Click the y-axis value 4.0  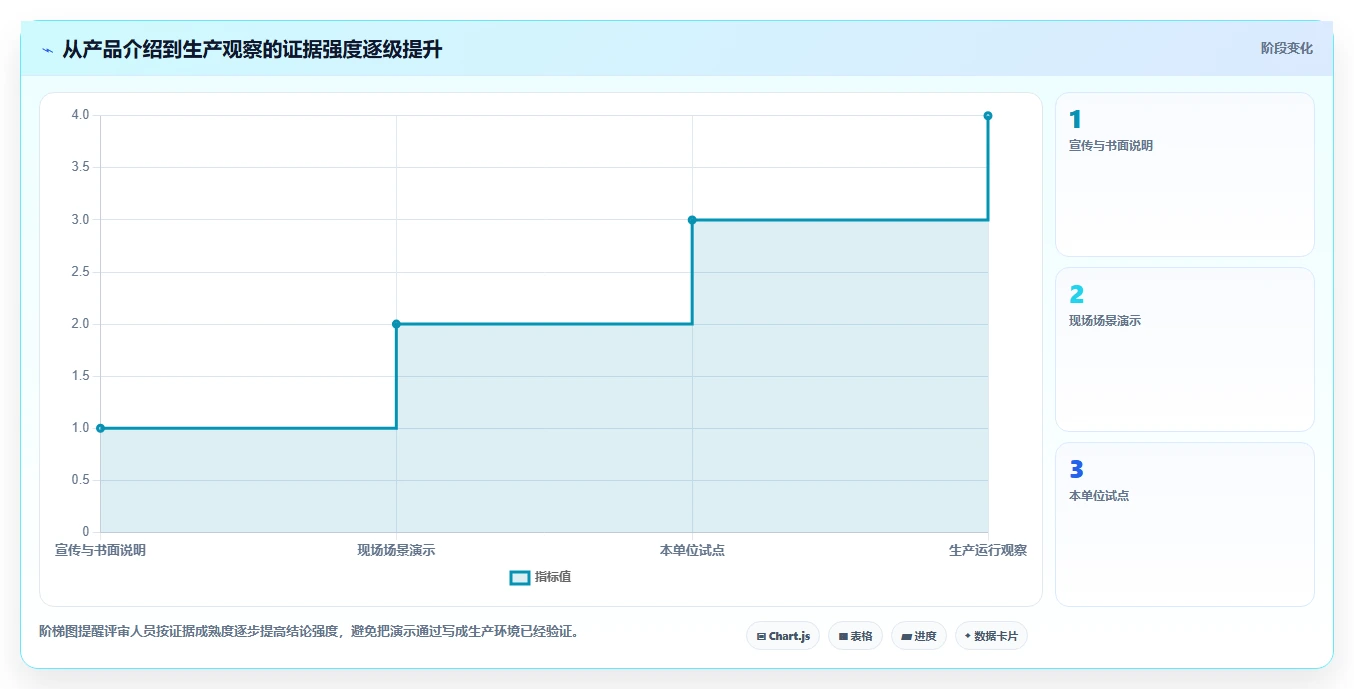80,115
